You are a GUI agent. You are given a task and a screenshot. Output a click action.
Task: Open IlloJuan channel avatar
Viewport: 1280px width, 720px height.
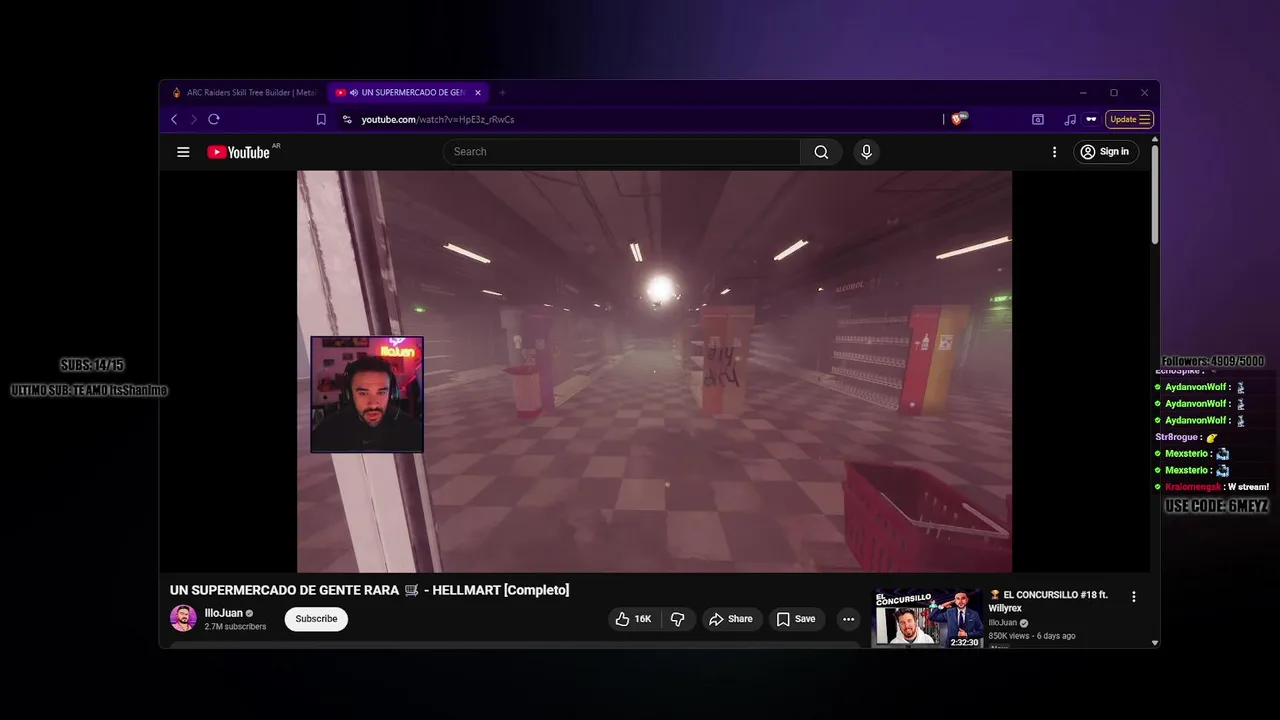coord(183,618)
